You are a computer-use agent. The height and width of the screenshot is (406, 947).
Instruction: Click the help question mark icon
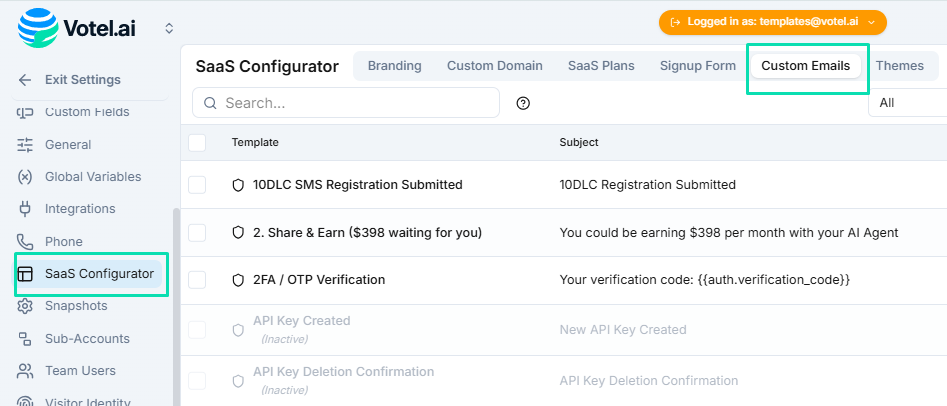523,103
